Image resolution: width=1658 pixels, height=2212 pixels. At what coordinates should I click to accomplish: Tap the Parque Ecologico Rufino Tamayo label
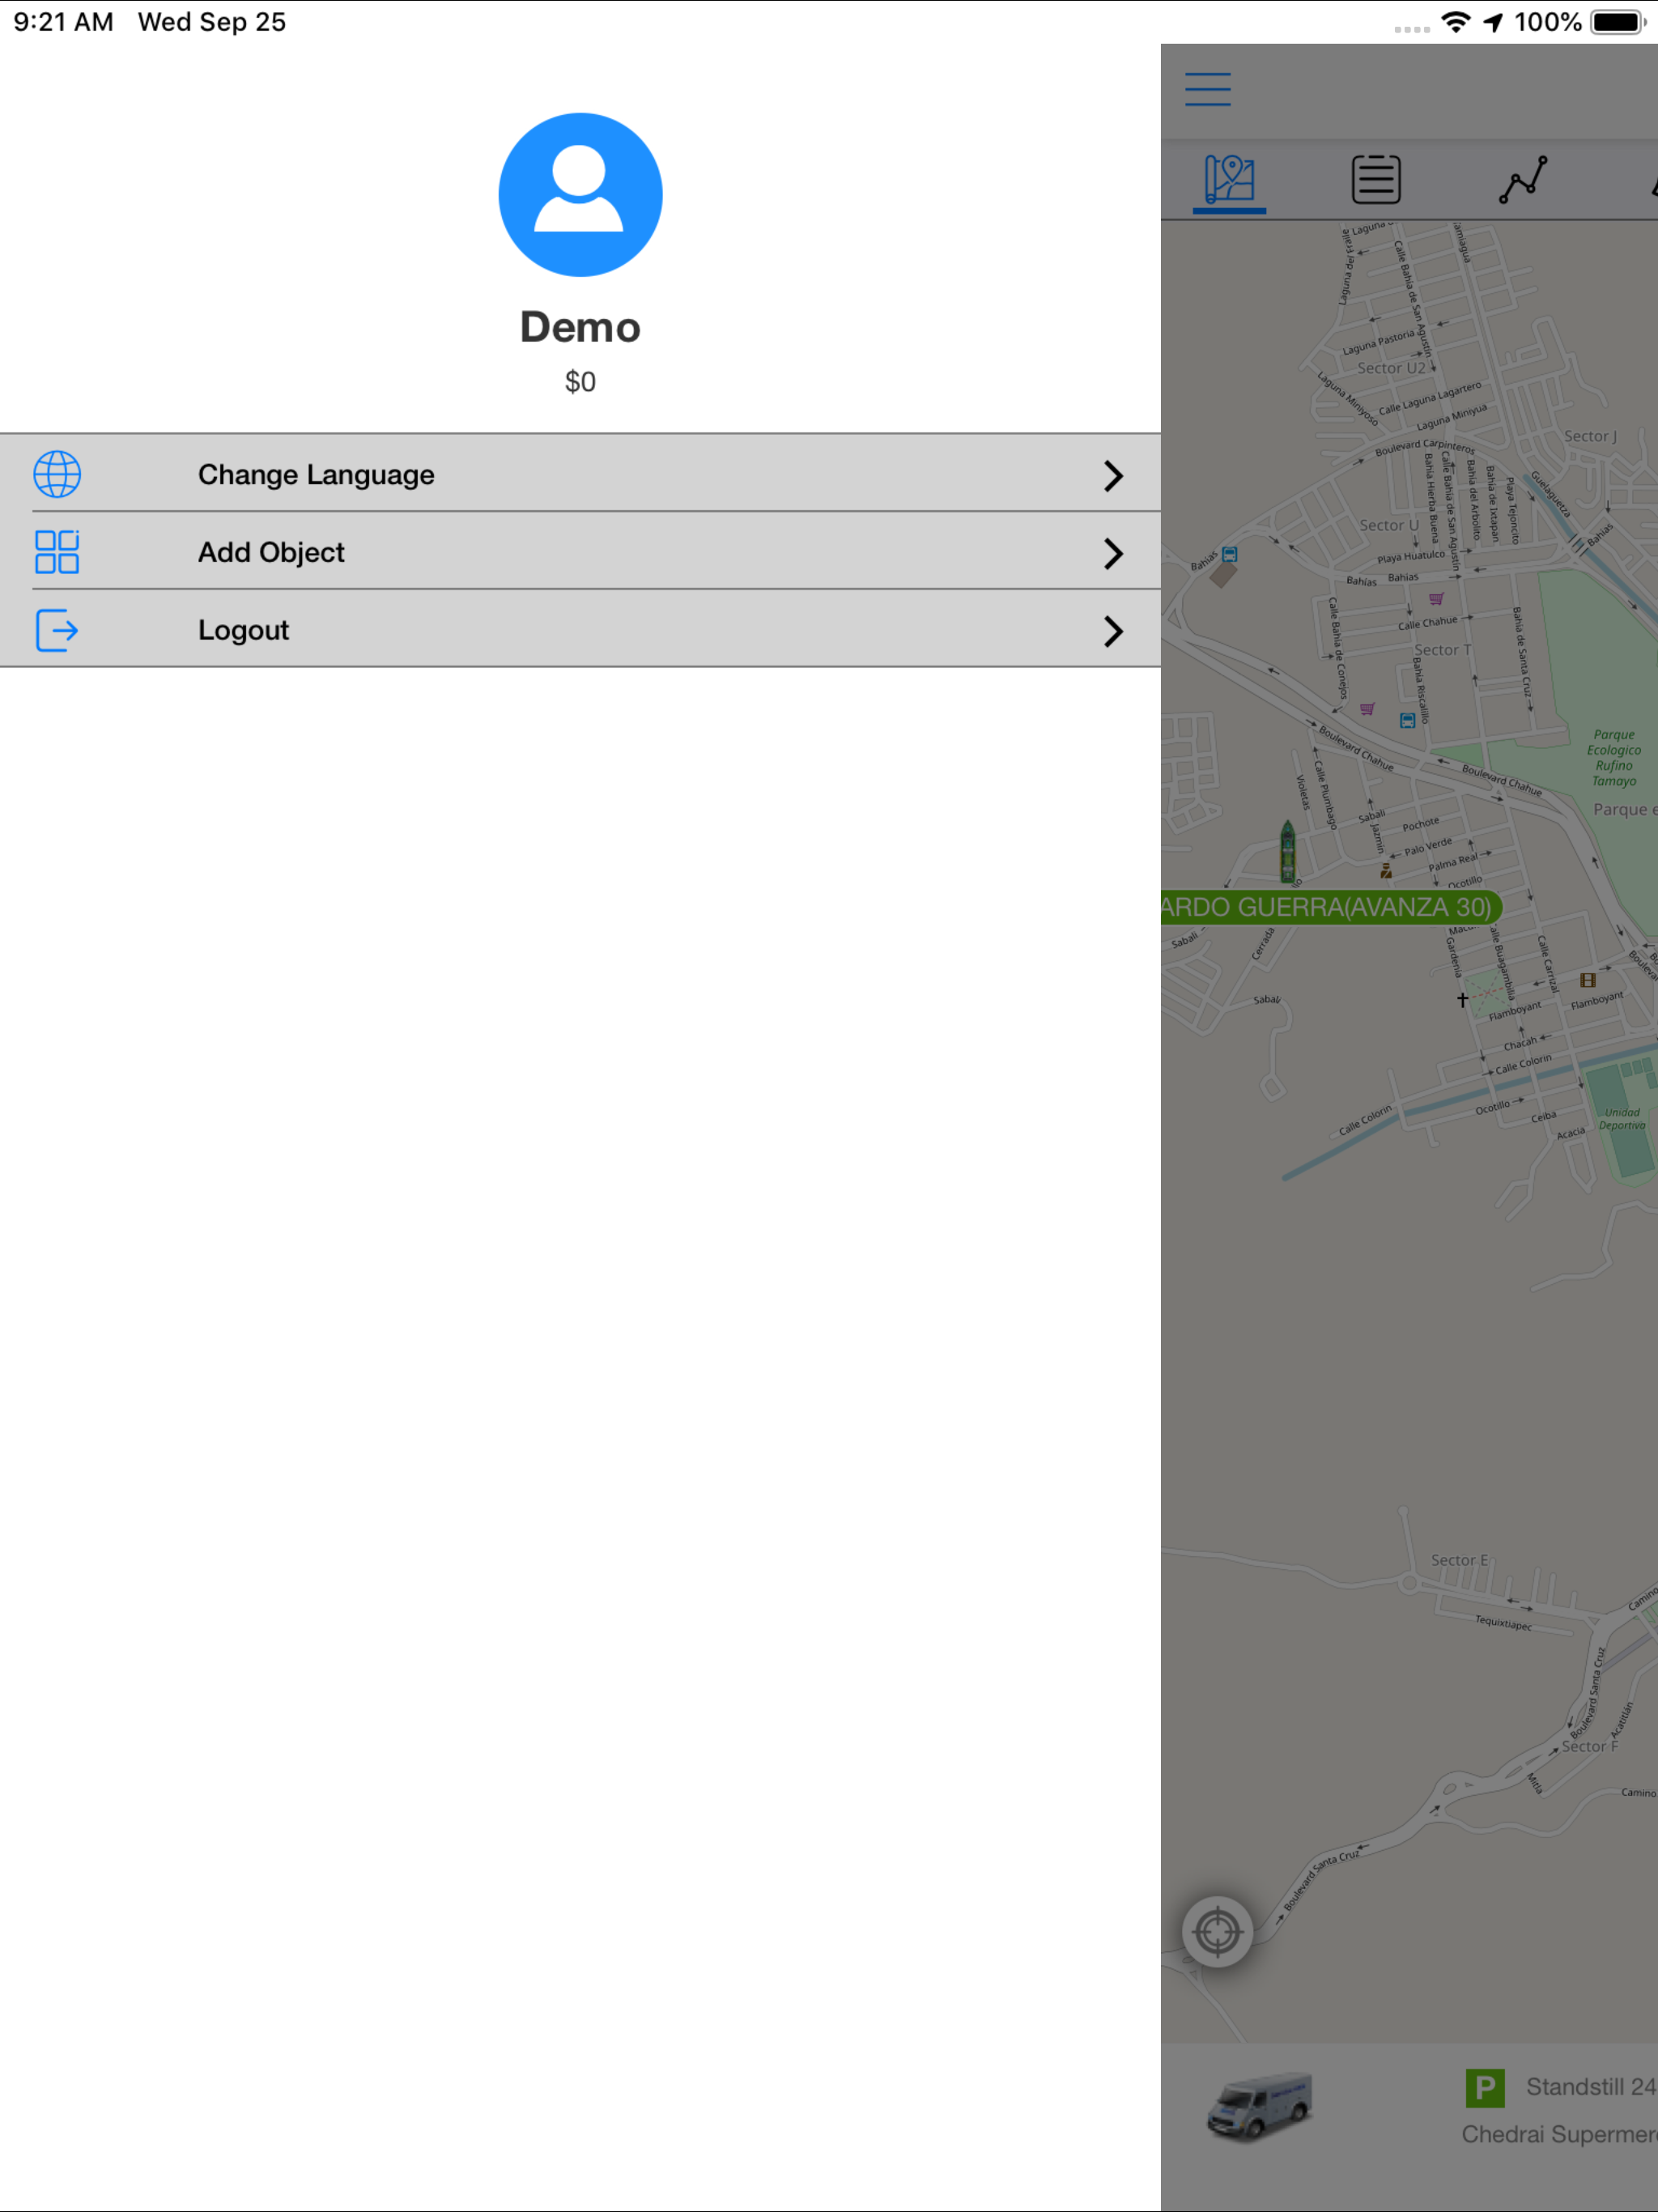pyautogui.click(x=1613, y=758)
